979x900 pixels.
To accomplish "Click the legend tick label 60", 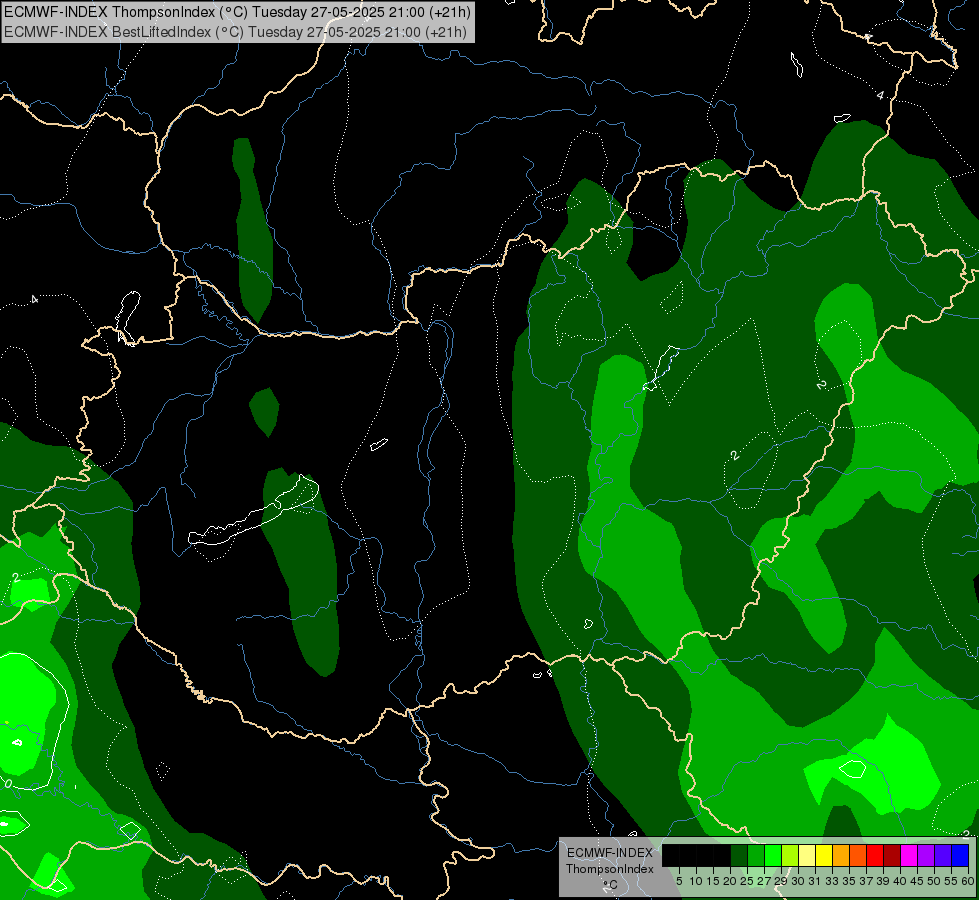I will click(968, 881).
